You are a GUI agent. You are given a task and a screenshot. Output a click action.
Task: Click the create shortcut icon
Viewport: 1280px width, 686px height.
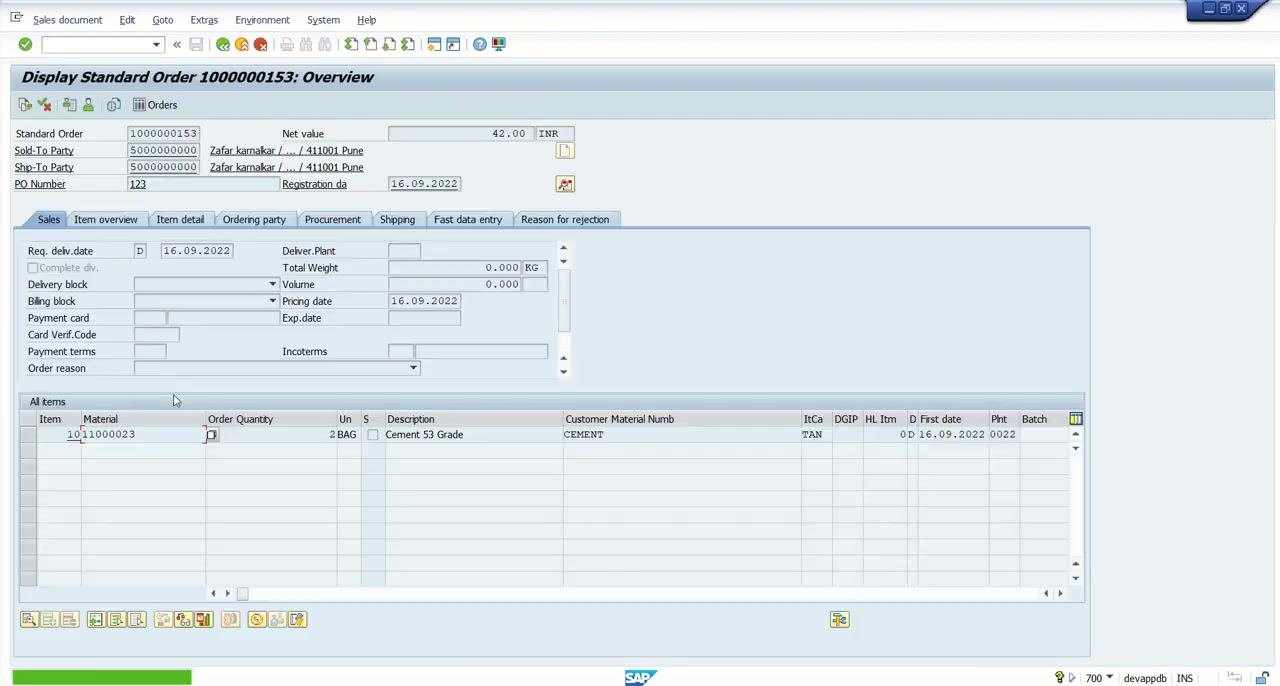453,44
